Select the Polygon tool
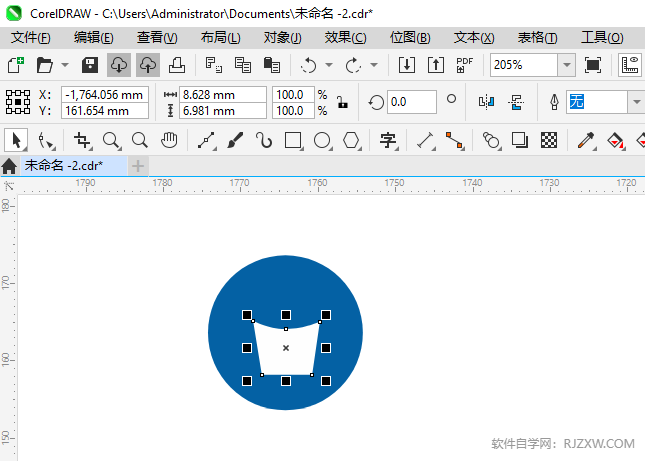Viewport: 645px width, 461px height. 351,140
